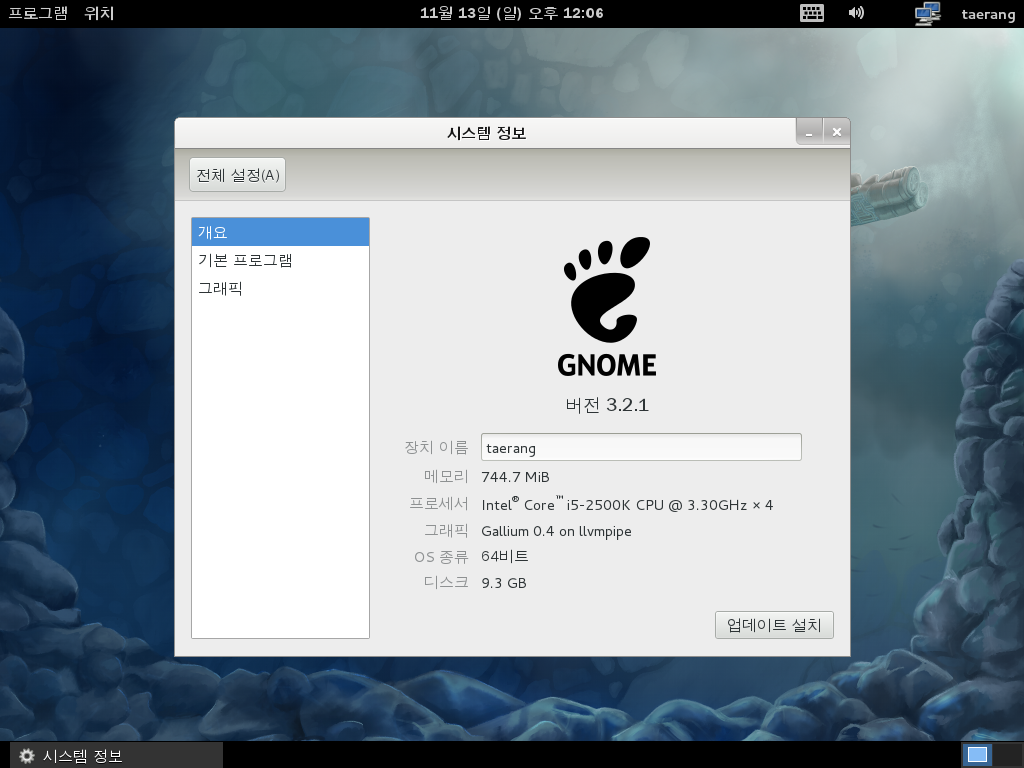The image size is (1024, 768).
Task: Click the processor text Intel Core i5-2500K
Action: tap(627, 504)
